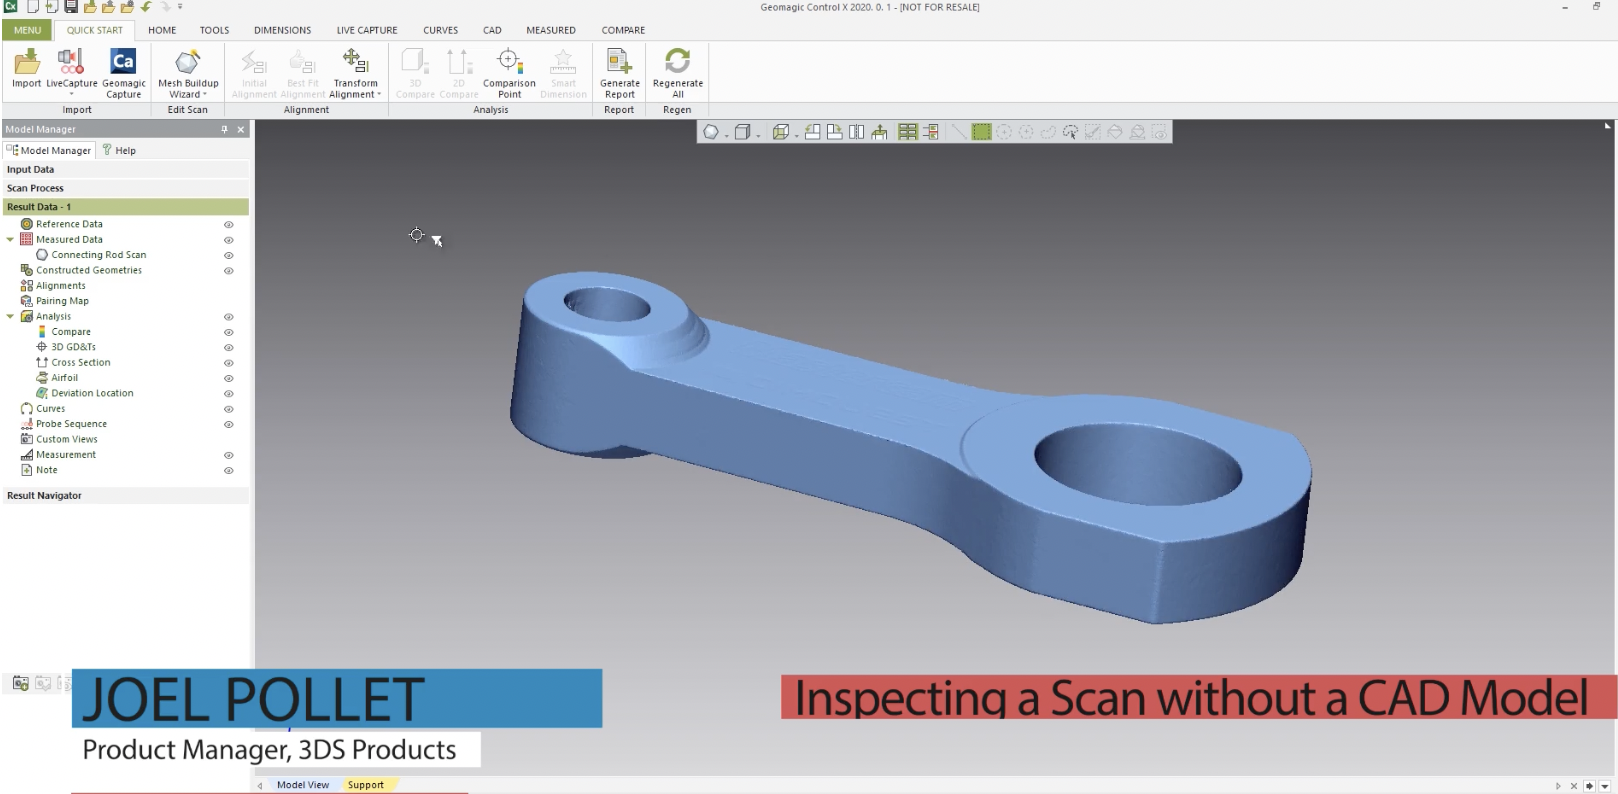Rotate view clockwise icon in viewport toolbar
Viewport: 1618px width, 794px height.
coord(834,132)
